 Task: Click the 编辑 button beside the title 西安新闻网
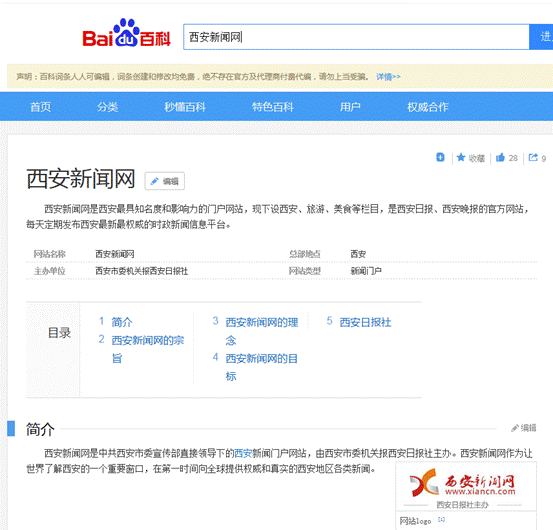(165, 181)
